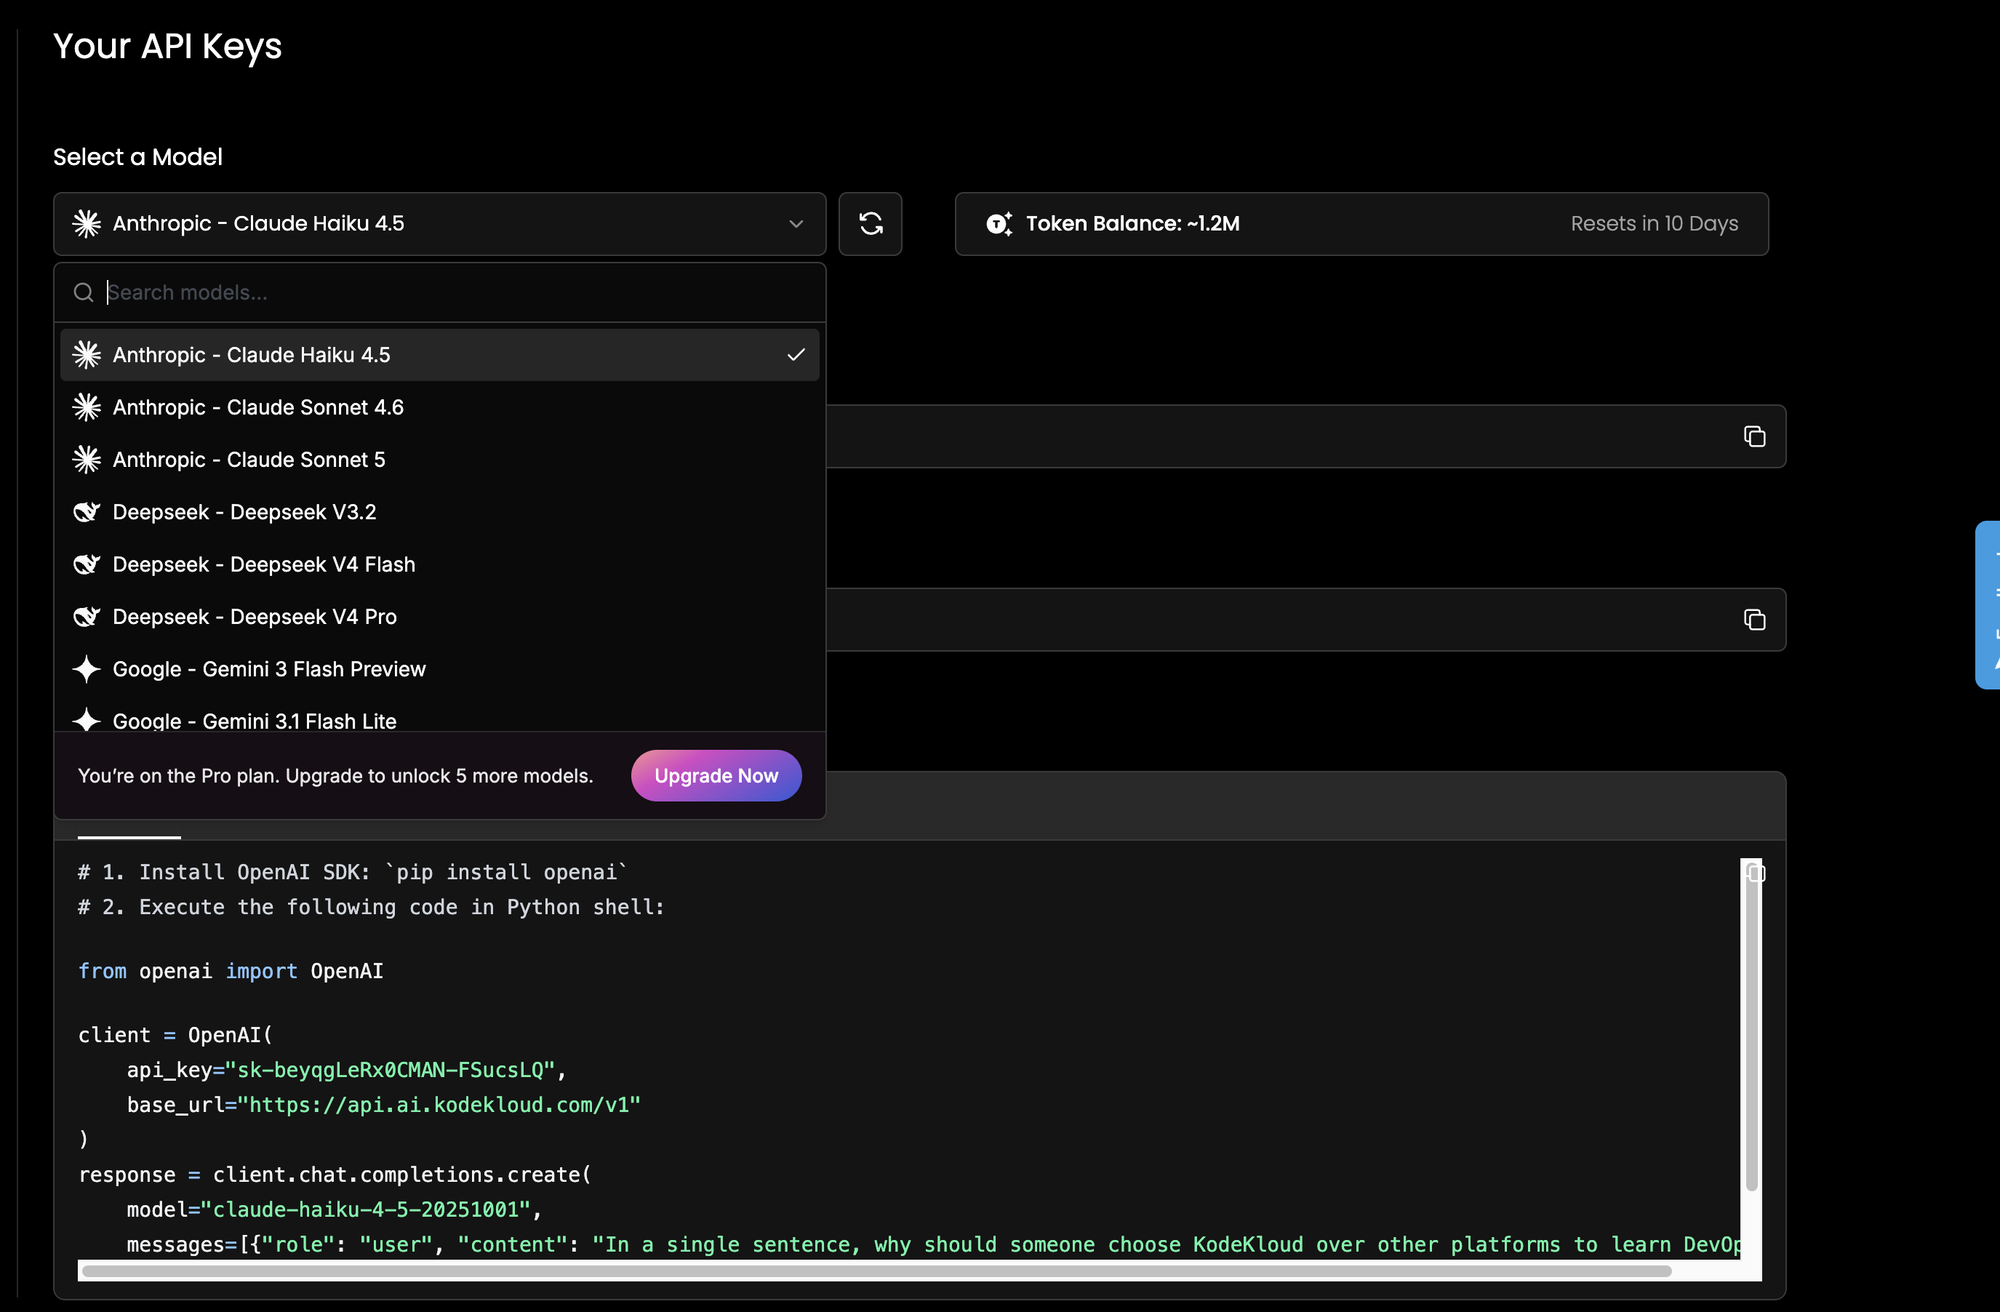Copy the Python code snippet
Viewport: 2000px width, 1312px height.
click(x=1756, y=873)
